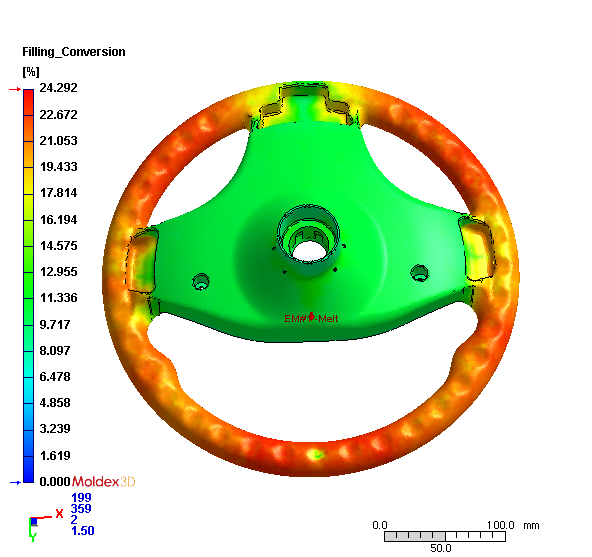Pick the red top segment of color bar
Screen dimensions: 592x557
[x=28, y=102]
